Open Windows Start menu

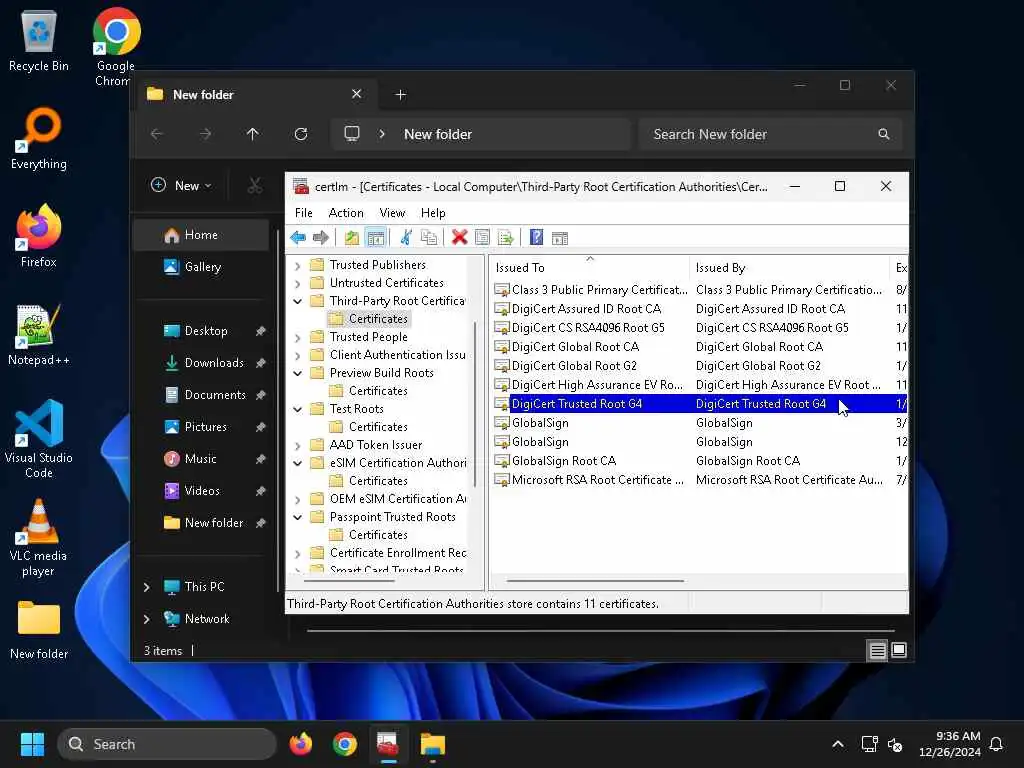tap(32, 744)
